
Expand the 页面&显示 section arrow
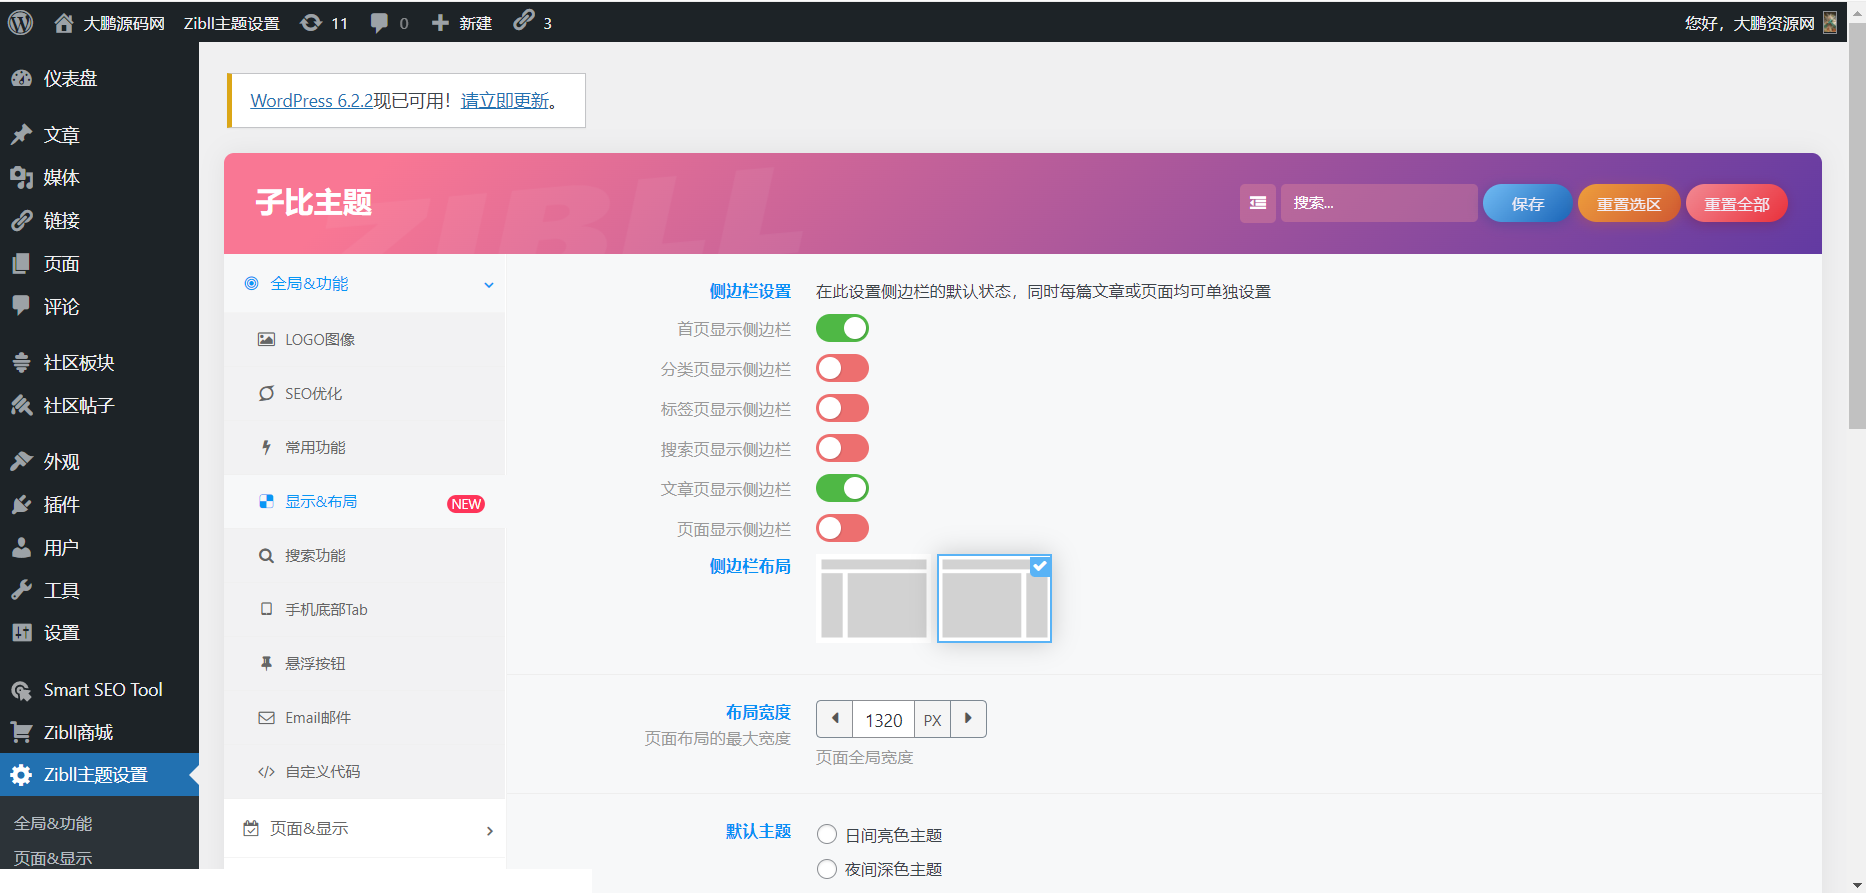[x=489, y=830]
